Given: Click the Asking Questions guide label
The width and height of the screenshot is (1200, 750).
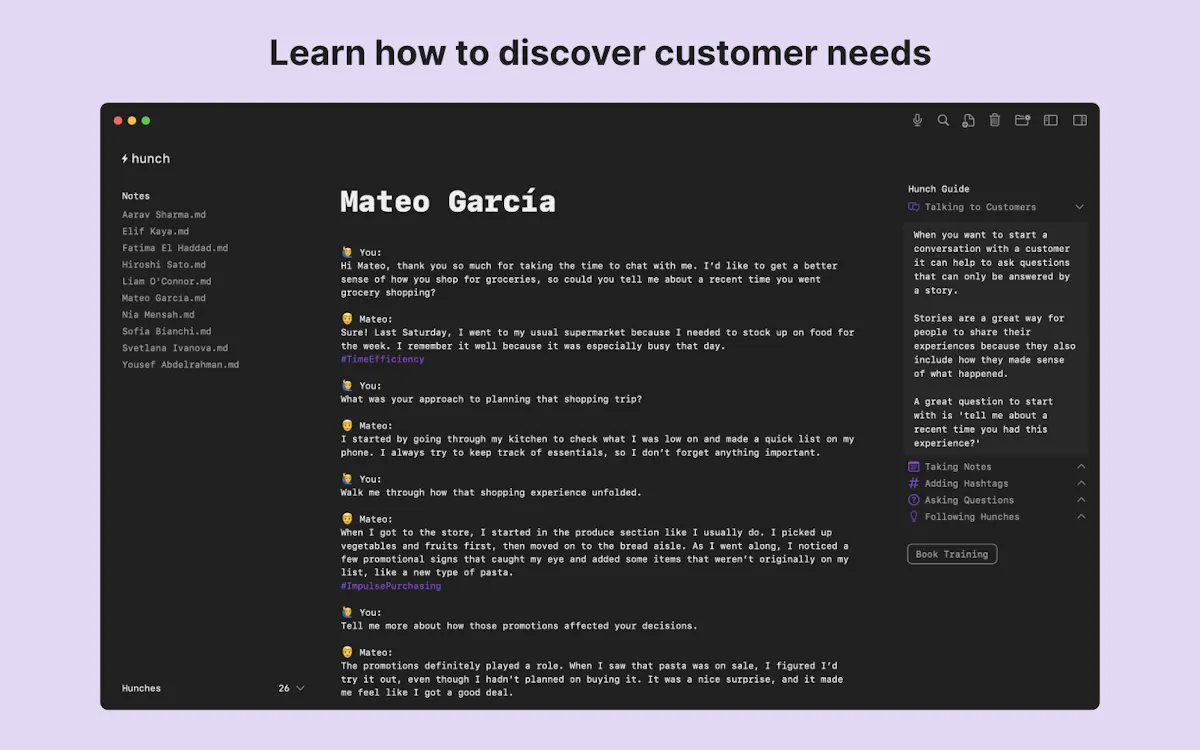Looking at the screenshot, I should coord(969,500).
